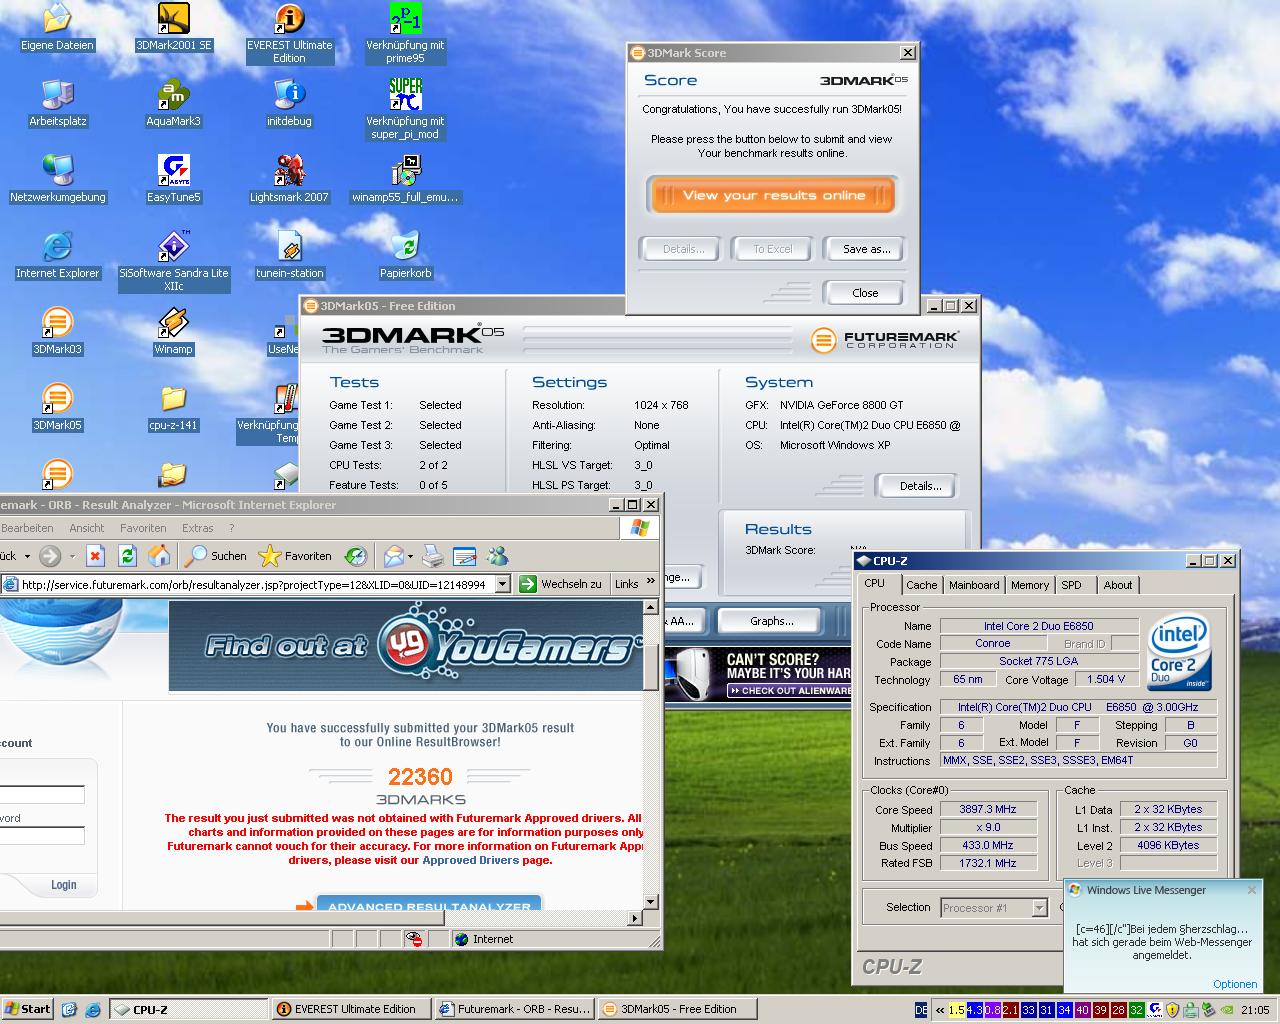Click the Approved Drivers link on results page
The height and width of the screenshot is (1024, 1280).
(x=470, y=860)
